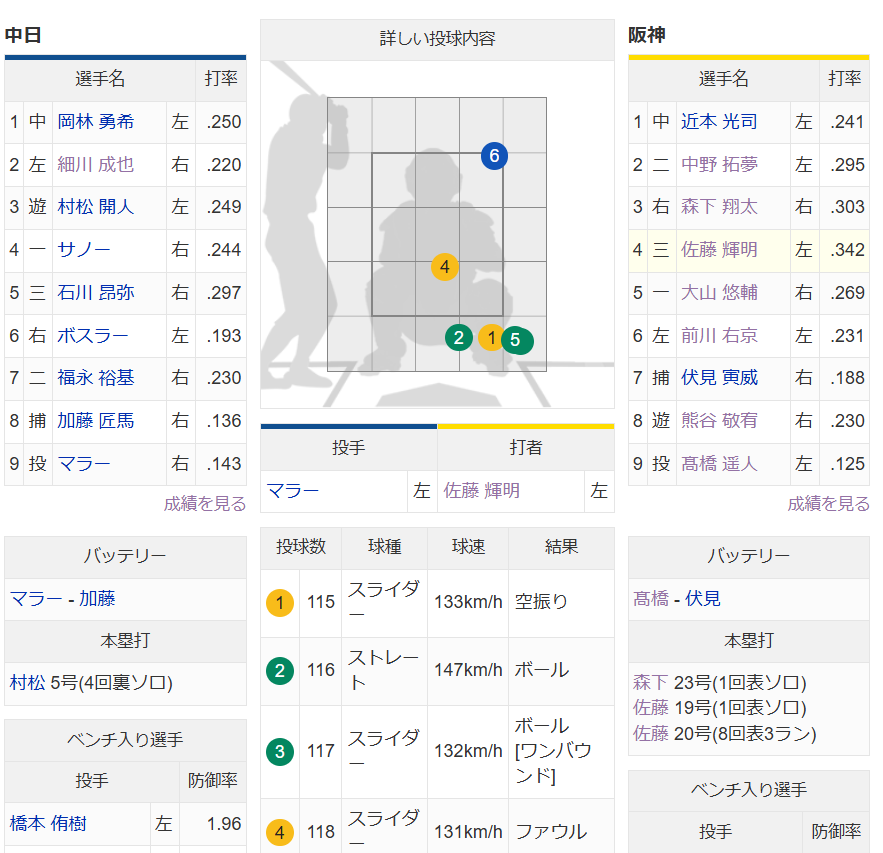Click 佐藤 19号 home run entry
Screen dimensions: 883x853
coord(720,708)
